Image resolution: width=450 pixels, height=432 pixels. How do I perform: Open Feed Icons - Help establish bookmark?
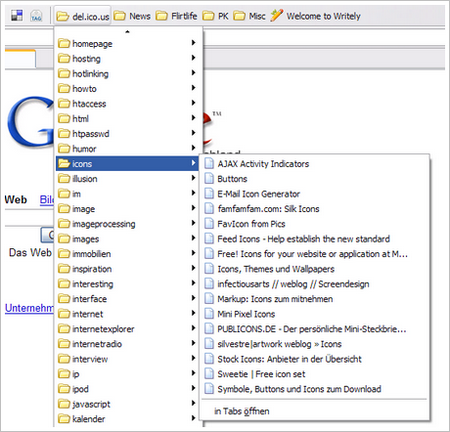pyautogui.click(x=314, y=239)
